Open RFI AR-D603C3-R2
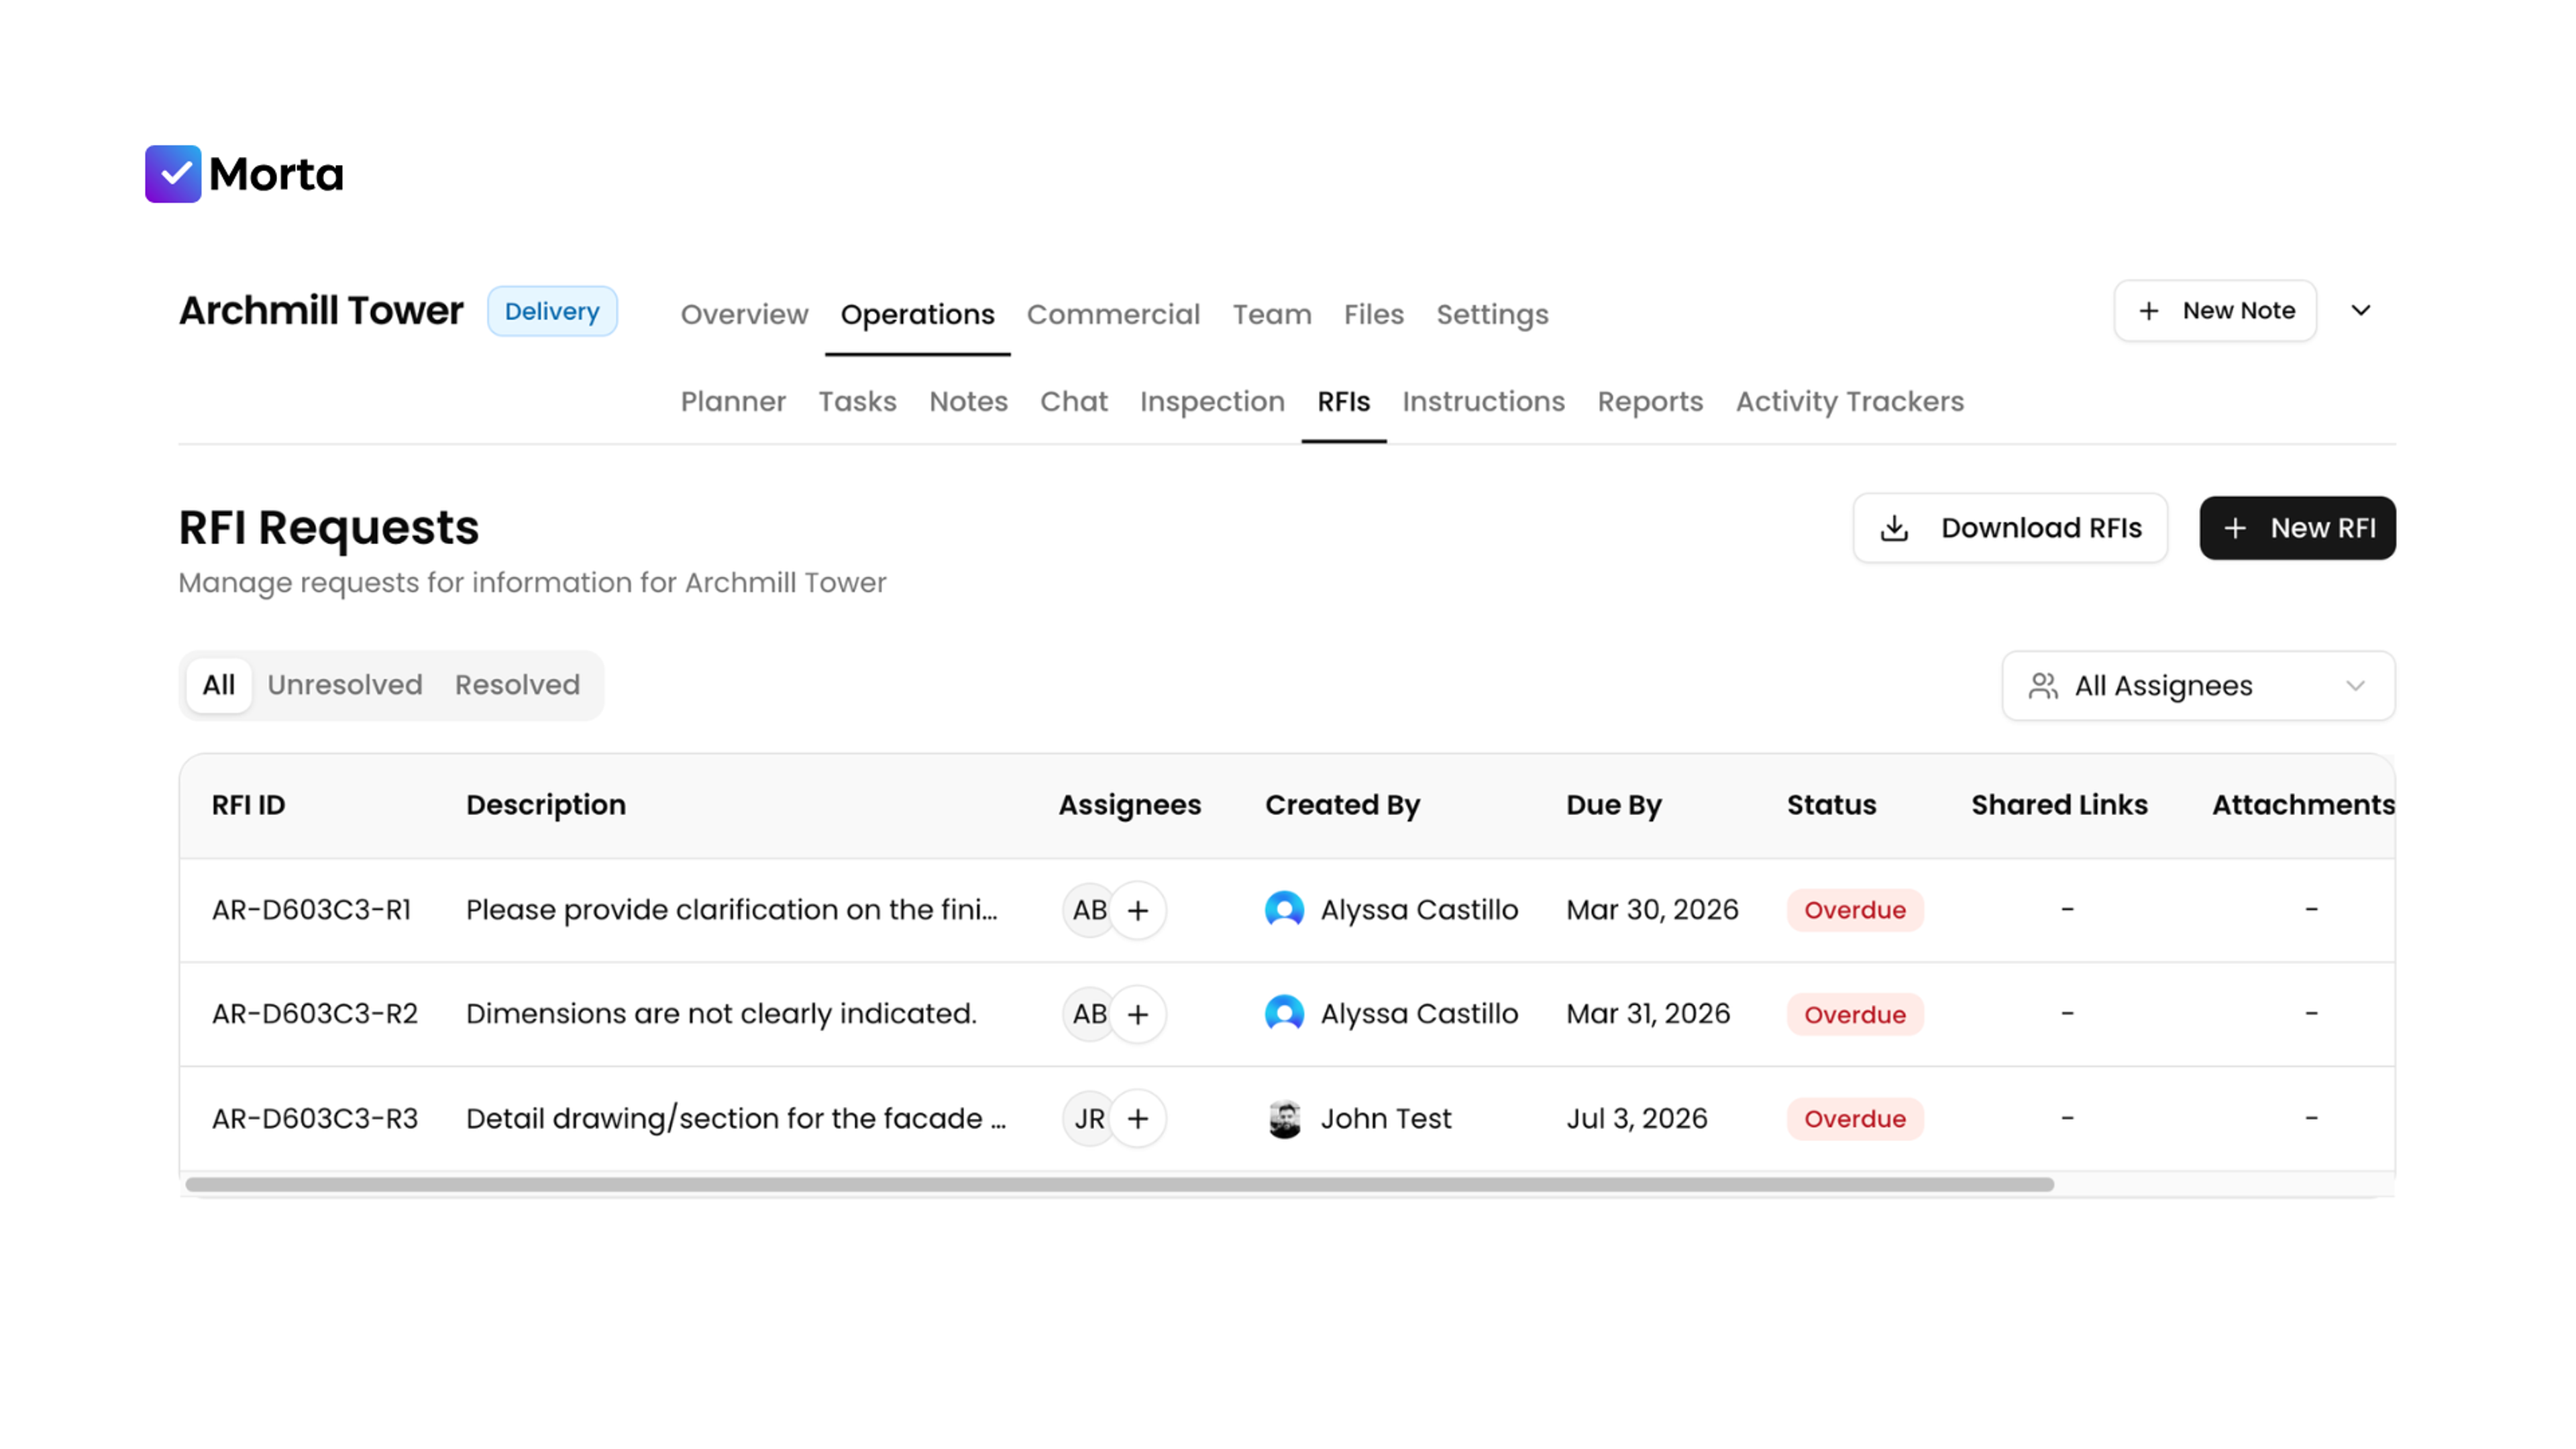This screenshot has width=2576, height=1449. [x=314, y=1014]
